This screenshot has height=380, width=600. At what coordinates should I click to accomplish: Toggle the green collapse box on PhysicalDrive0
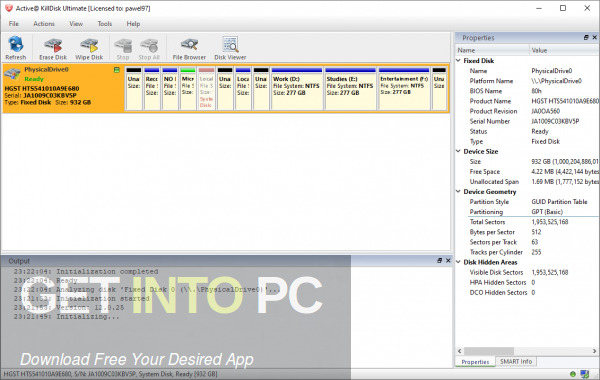117,70
